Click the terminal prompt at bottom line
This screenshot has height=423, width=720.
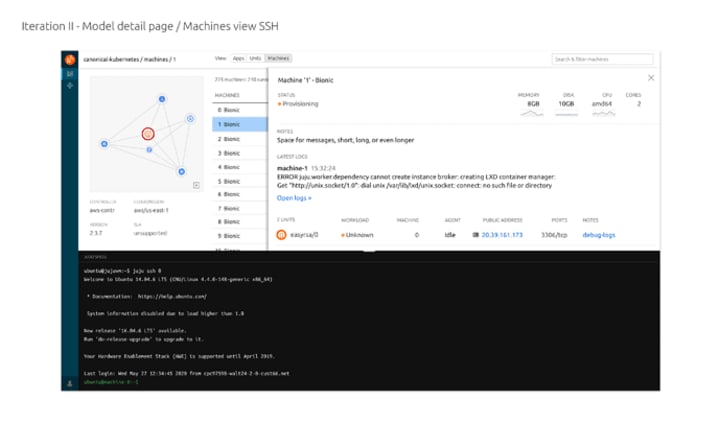tap(111, 382)
